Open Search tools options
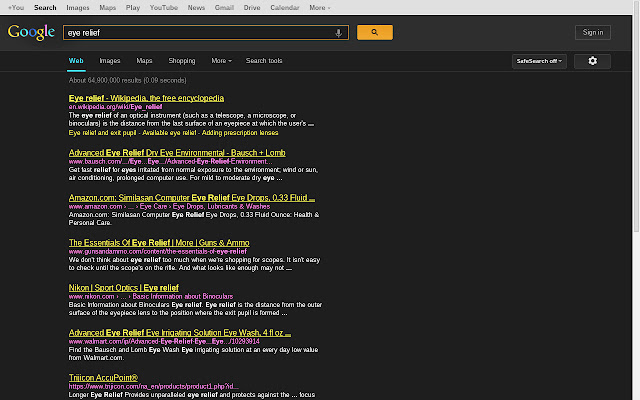 (x=264, y=61)
